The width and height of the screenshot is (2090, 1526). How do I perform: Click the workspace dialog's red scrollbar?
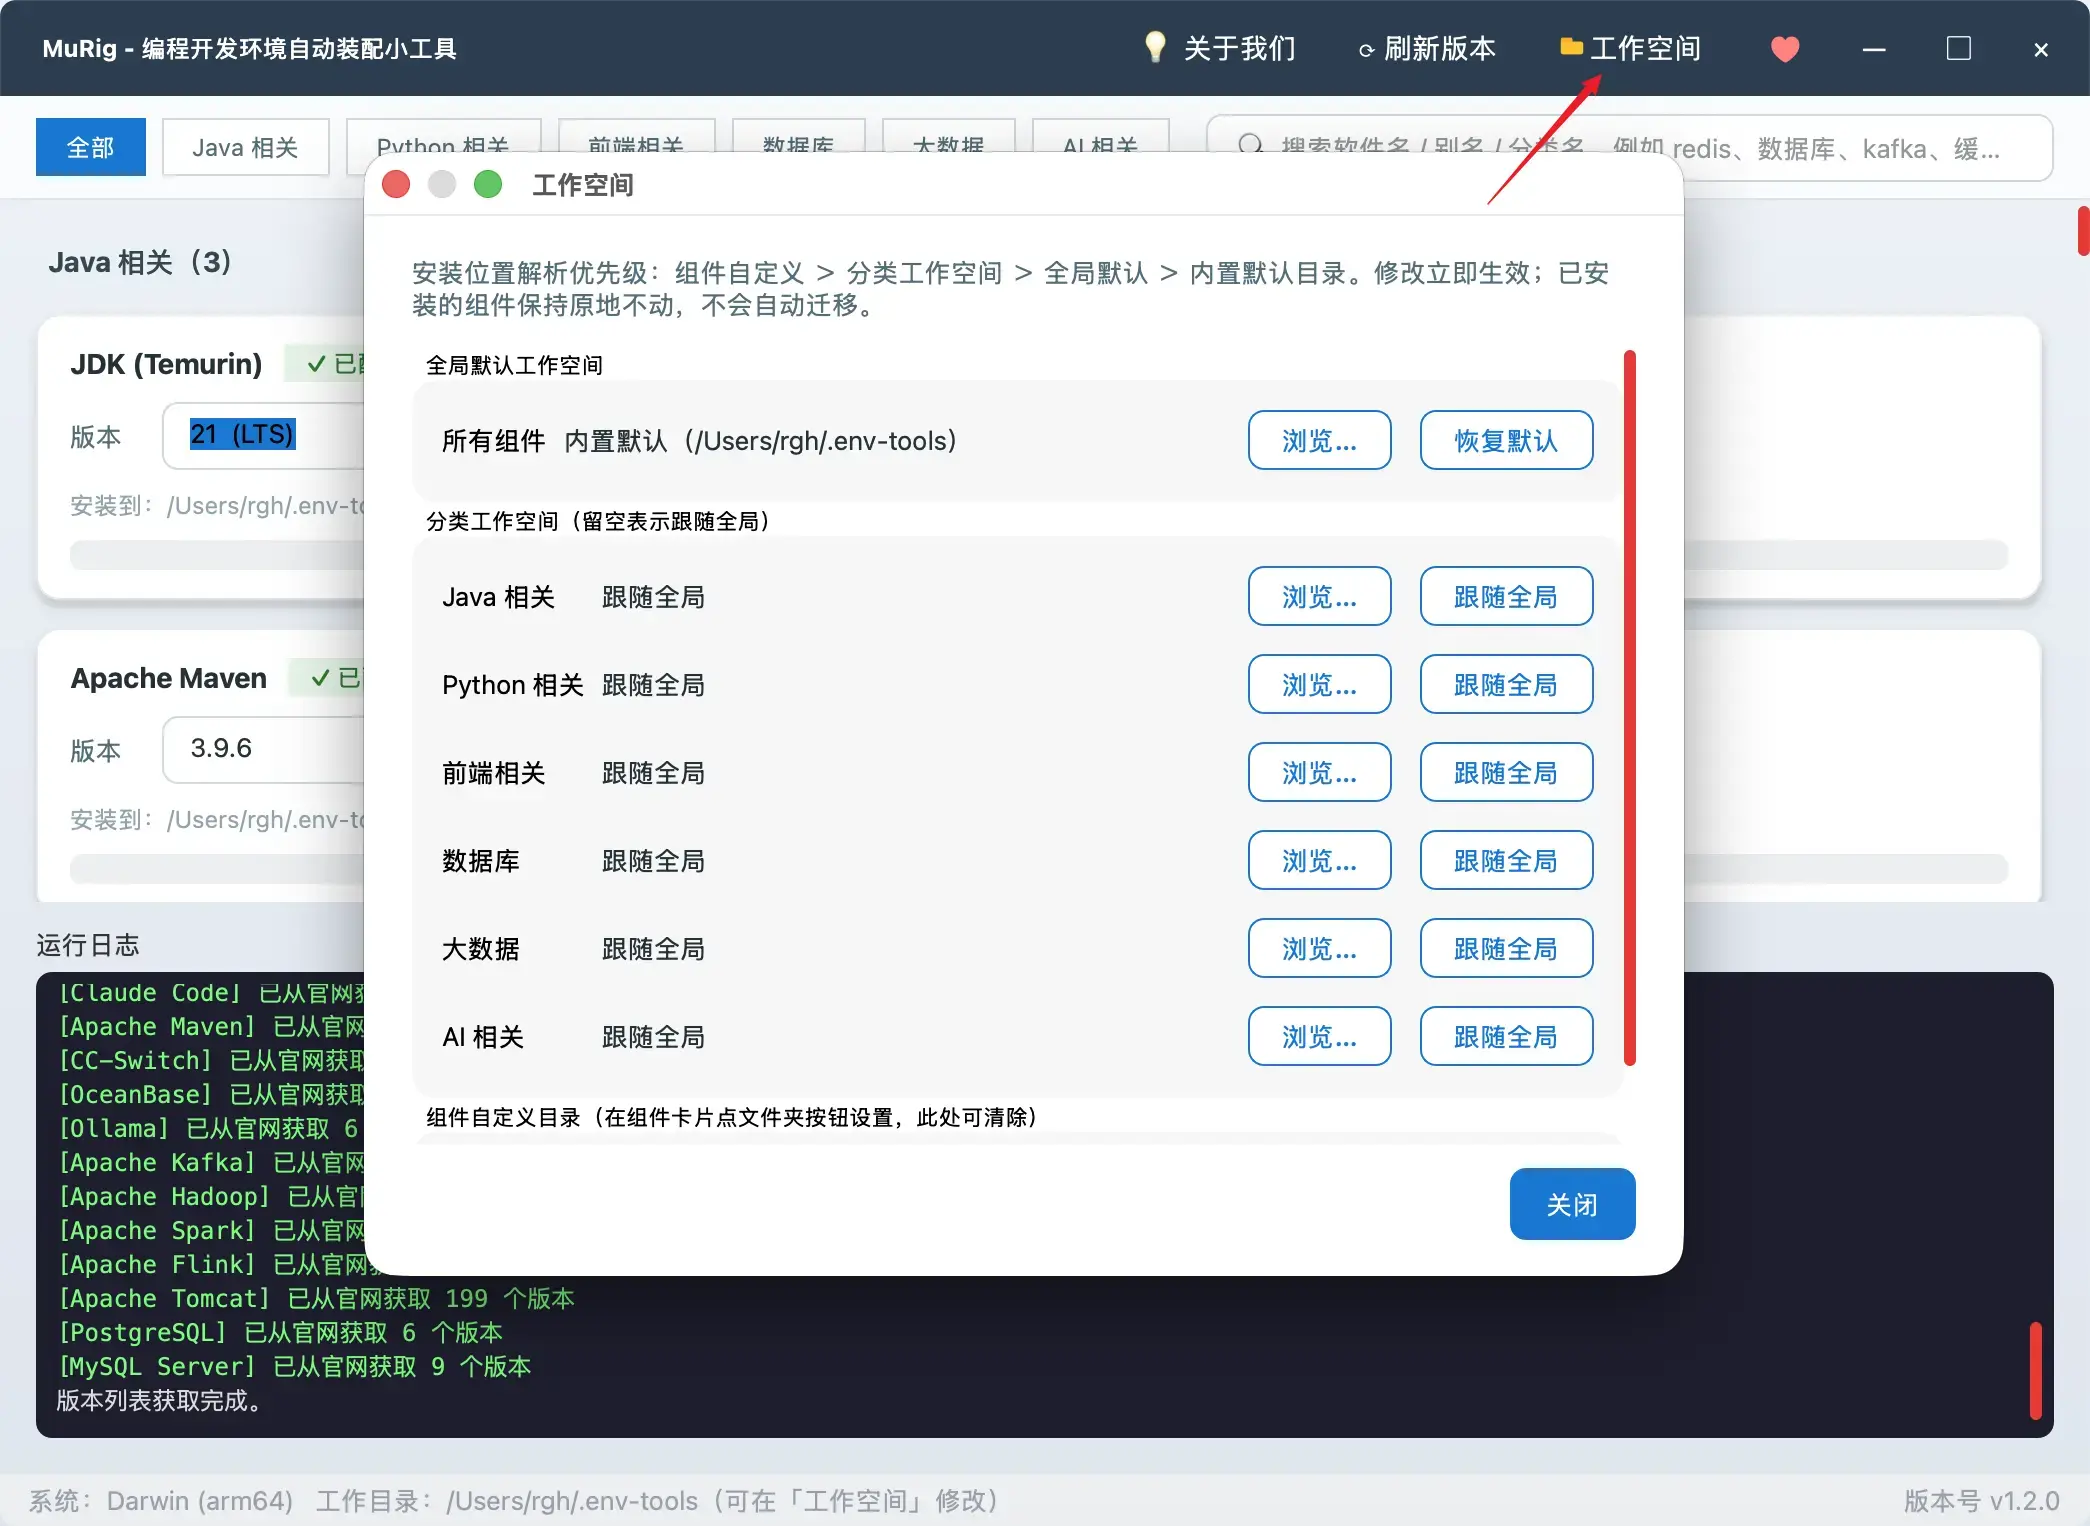(1630, 708)
